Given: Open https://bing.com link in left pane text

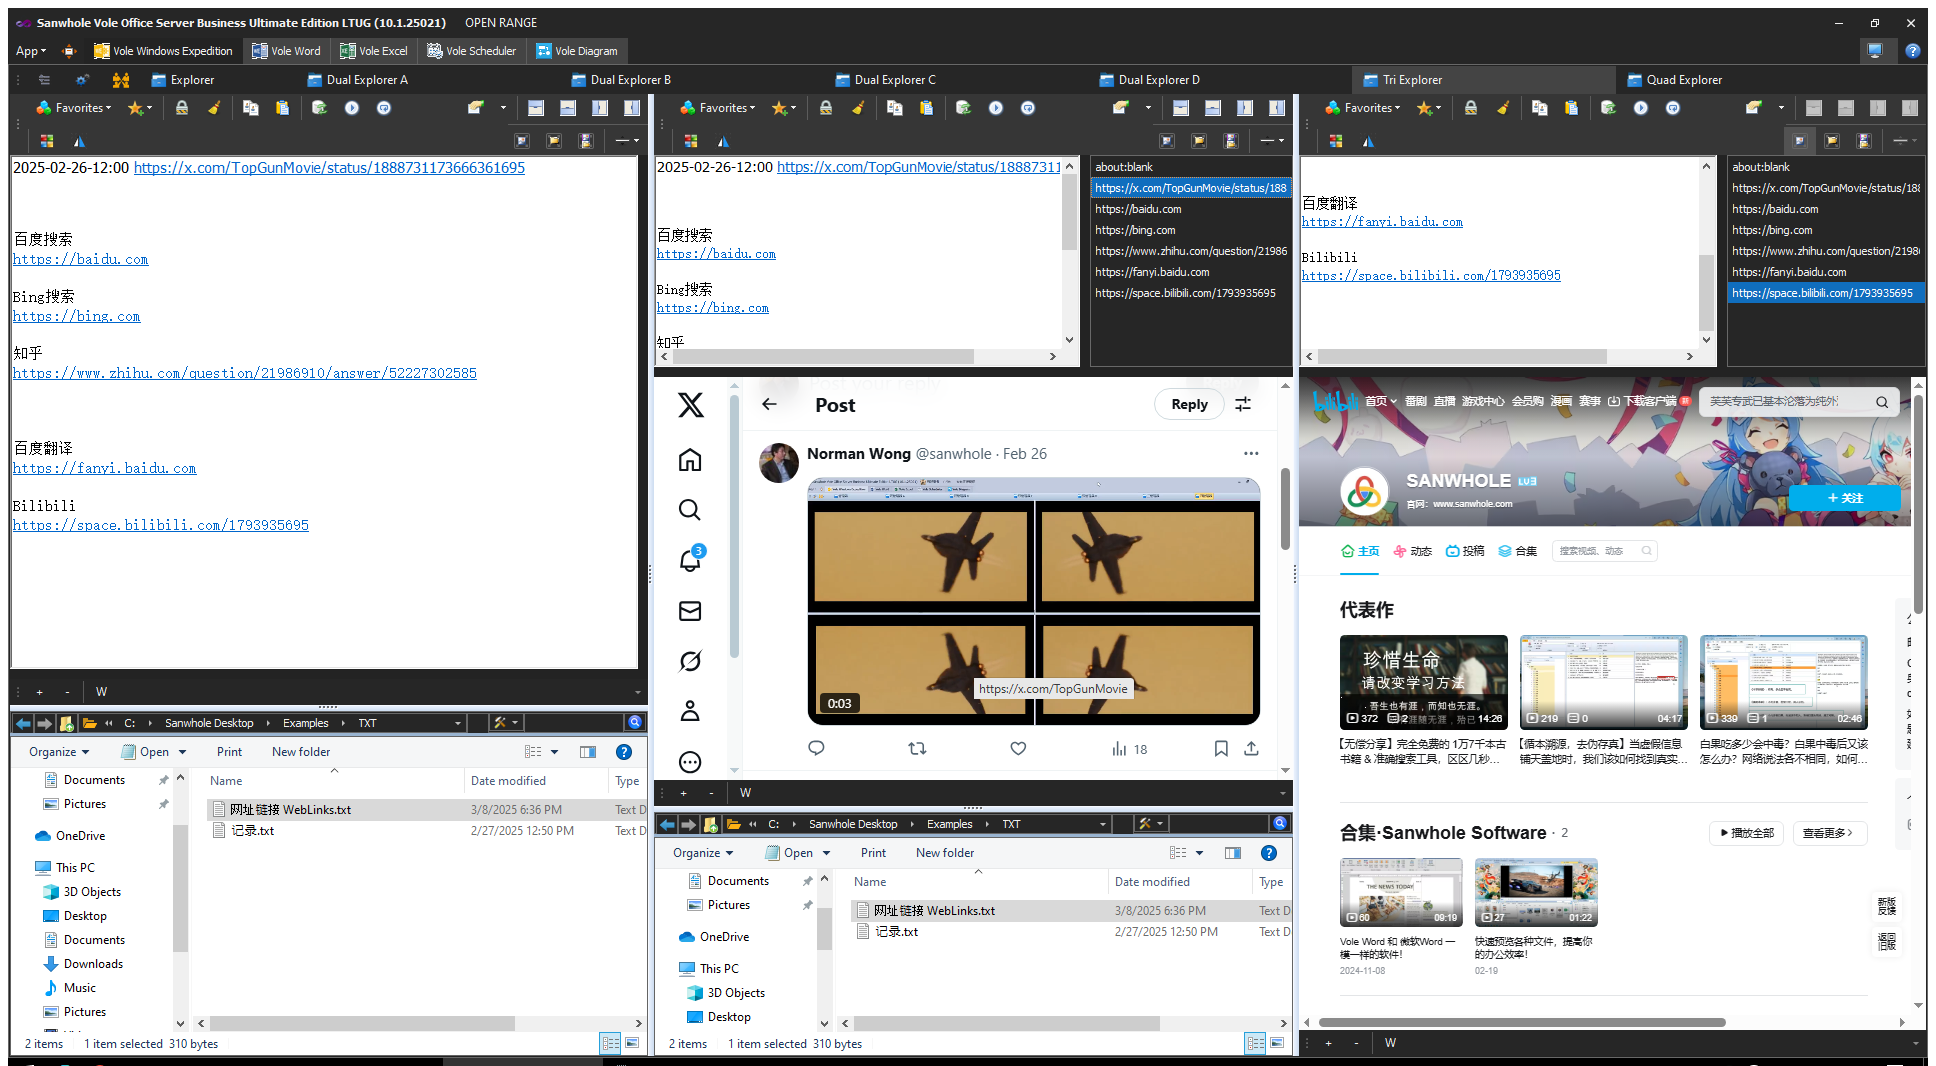Looking at the screenshot, I should click(x=77, y=316).
